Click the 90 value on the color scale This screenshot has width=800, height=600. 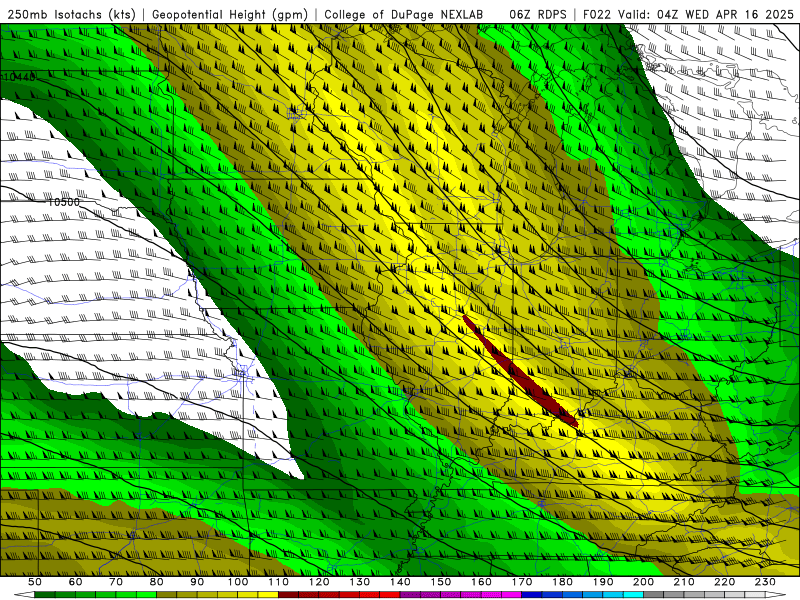click(x=197, y=582)
